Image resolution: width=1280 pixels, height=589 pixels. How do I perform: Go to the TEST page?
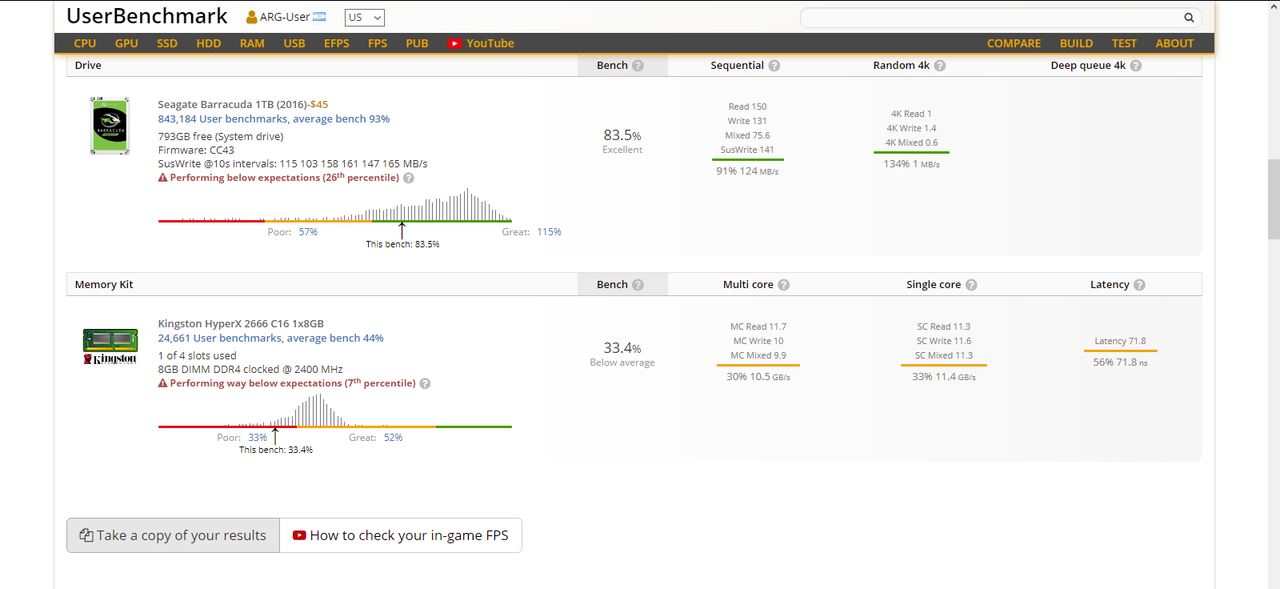1124,43
